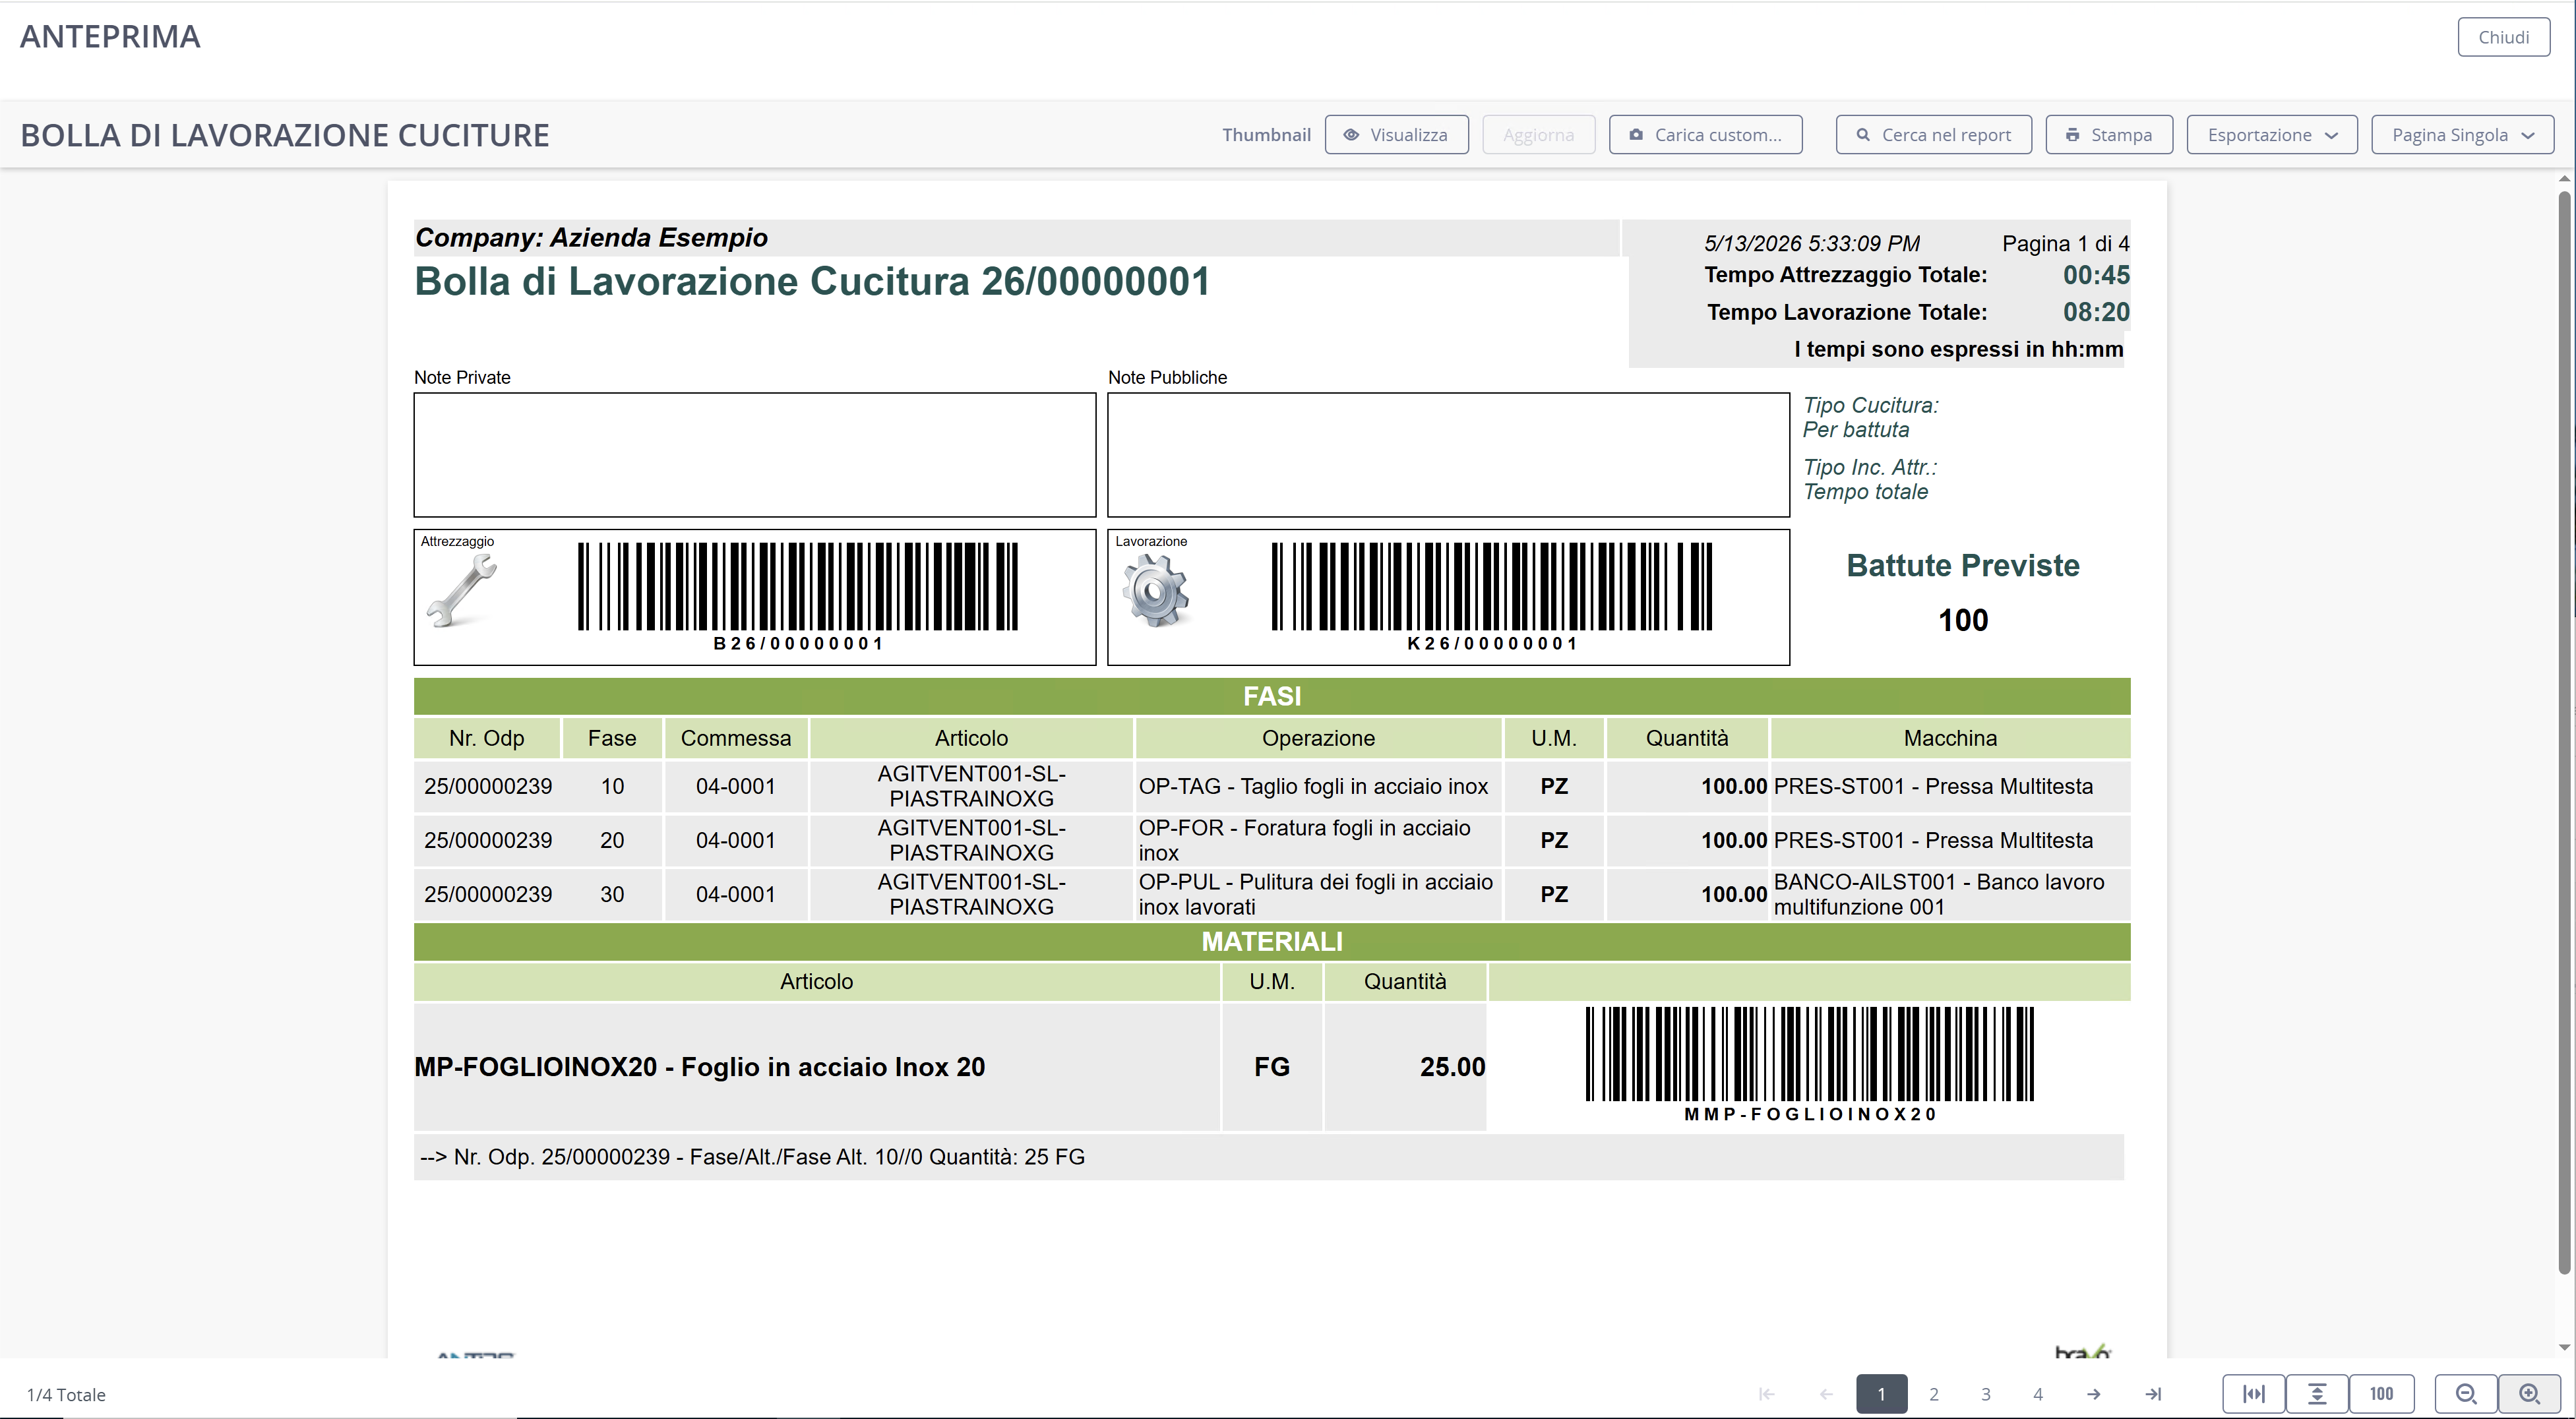This screenshot has width=2576, height=1419.
Task: Reset the zoom to 100 percent
Action: [x=2382, y=1394]
